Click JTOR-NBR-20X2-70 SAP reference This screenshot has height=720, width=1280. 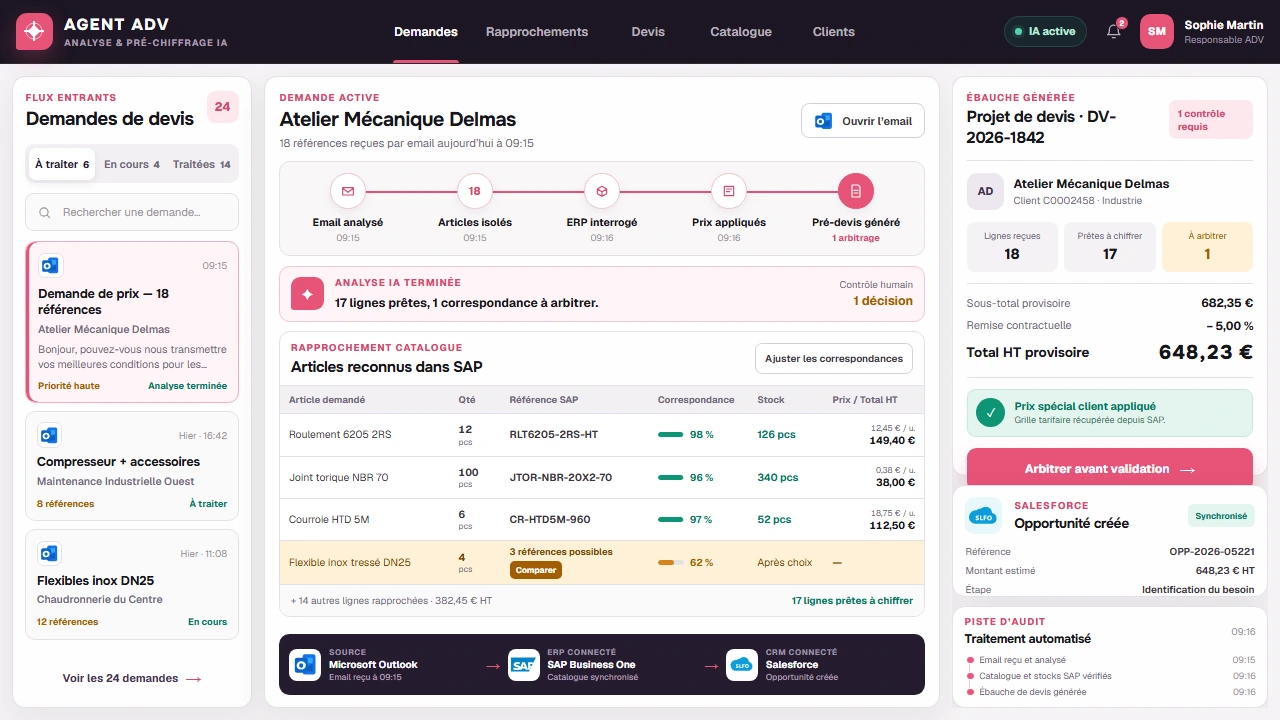[x=561, y=477]
